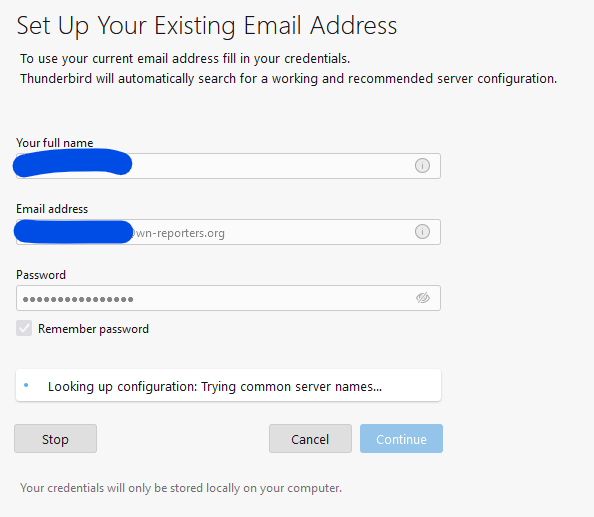Click the blue loading spinner dot
Screen dimensions: 594x517
click(x=26, y=385)
